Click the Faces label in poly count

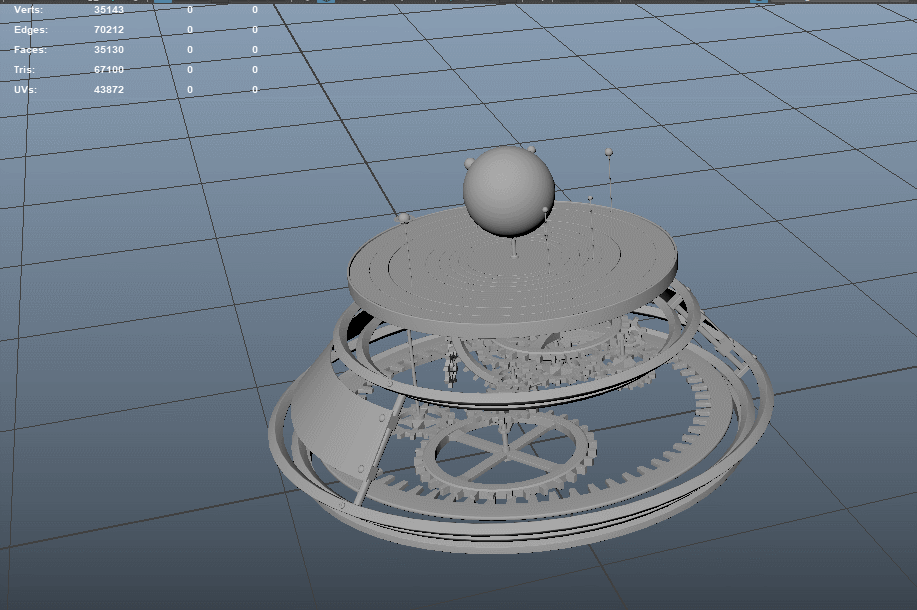(x=30, y=49)
